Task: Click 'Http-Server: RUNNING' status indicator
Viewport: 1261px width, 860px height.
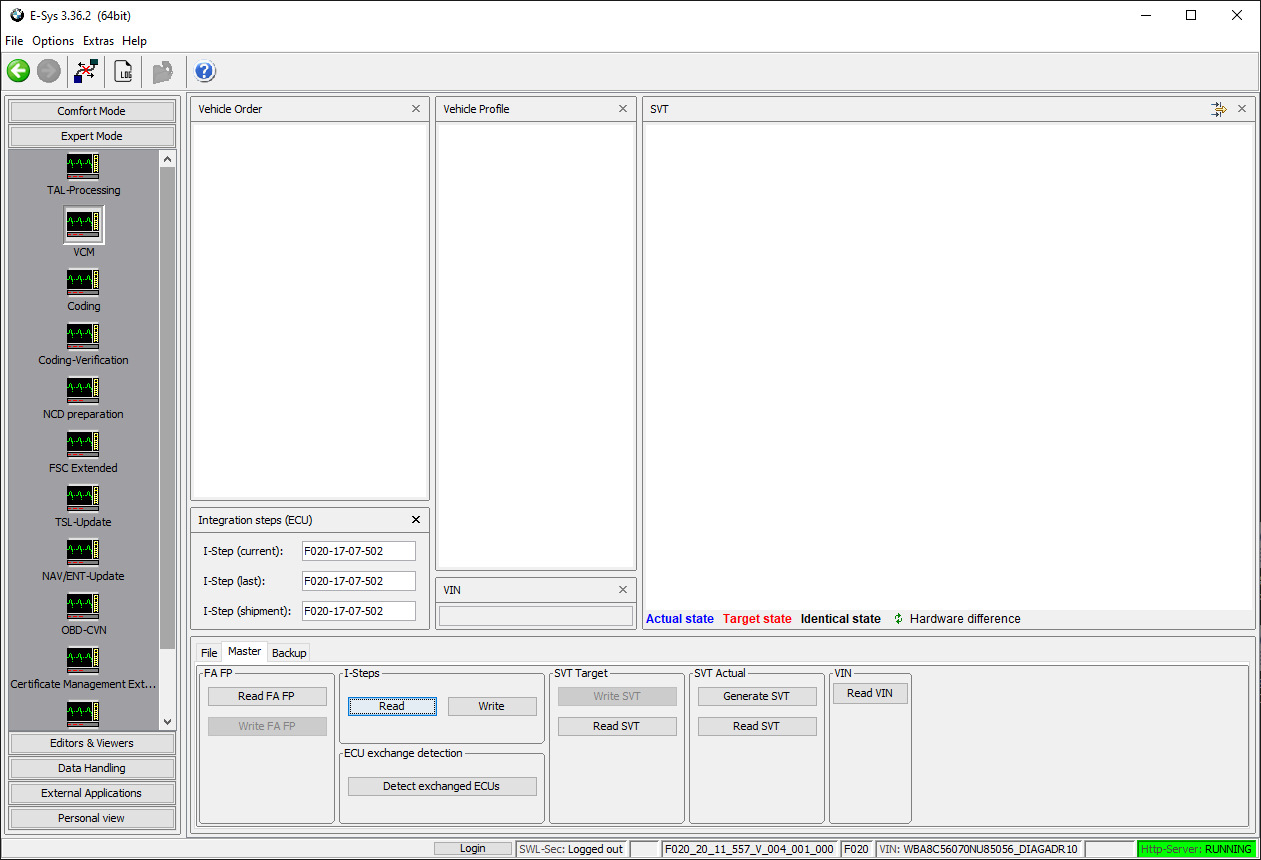Action: [1196, 849]
